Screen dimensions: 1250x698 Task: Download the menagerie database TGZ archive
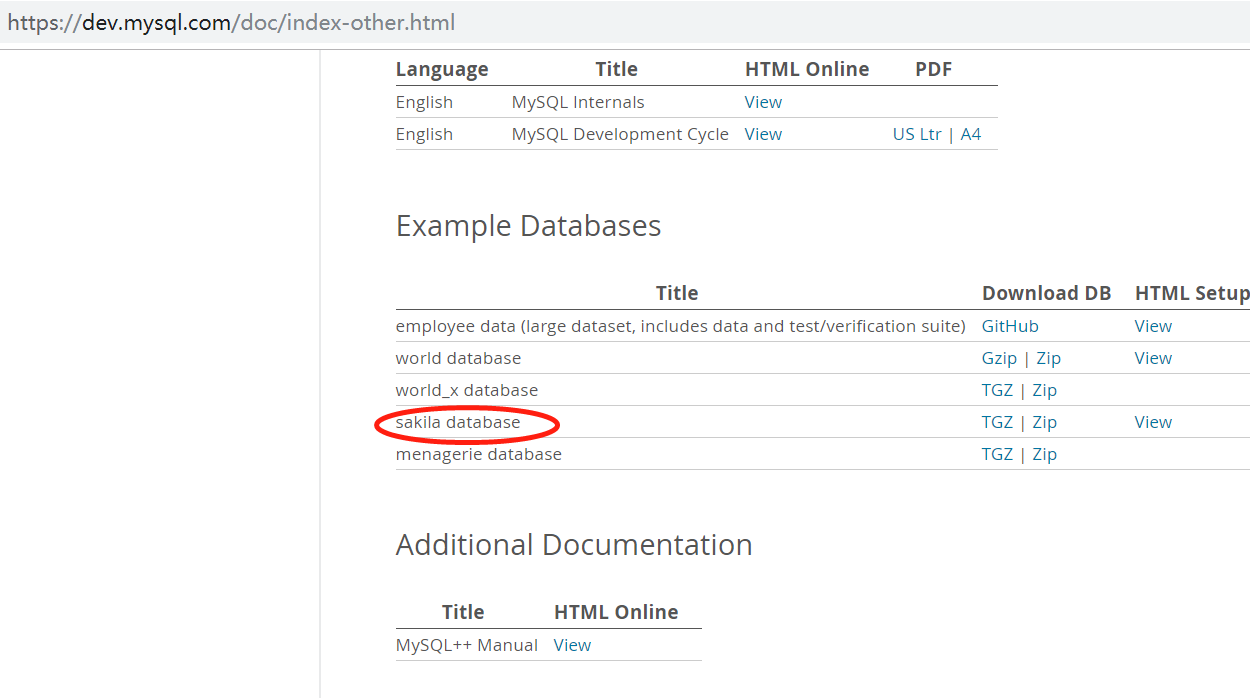point(997,453)
